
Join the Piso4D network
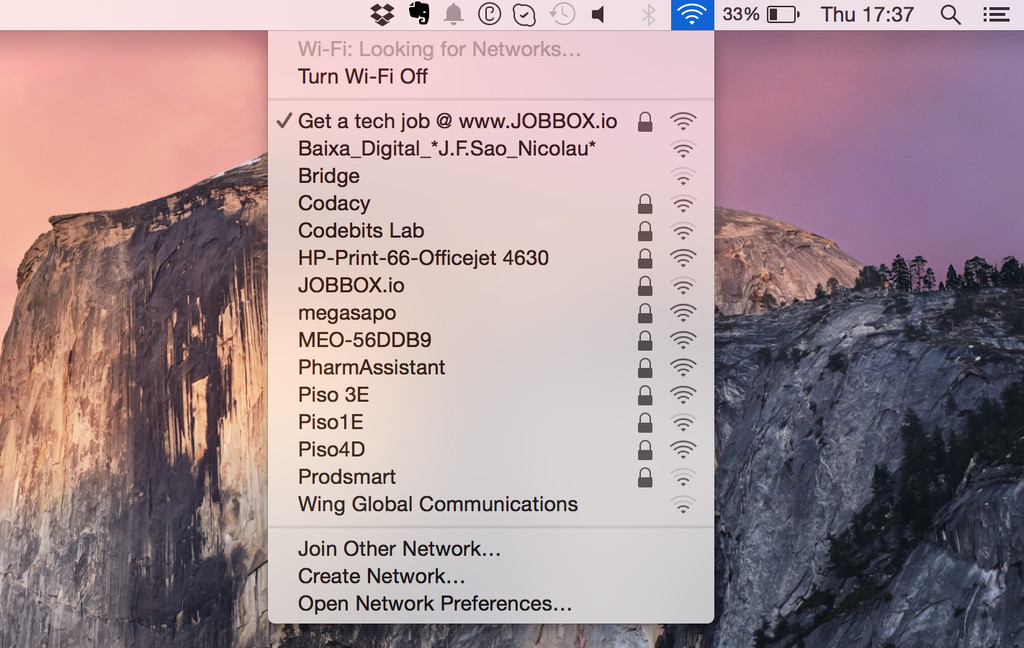point(490,449)
